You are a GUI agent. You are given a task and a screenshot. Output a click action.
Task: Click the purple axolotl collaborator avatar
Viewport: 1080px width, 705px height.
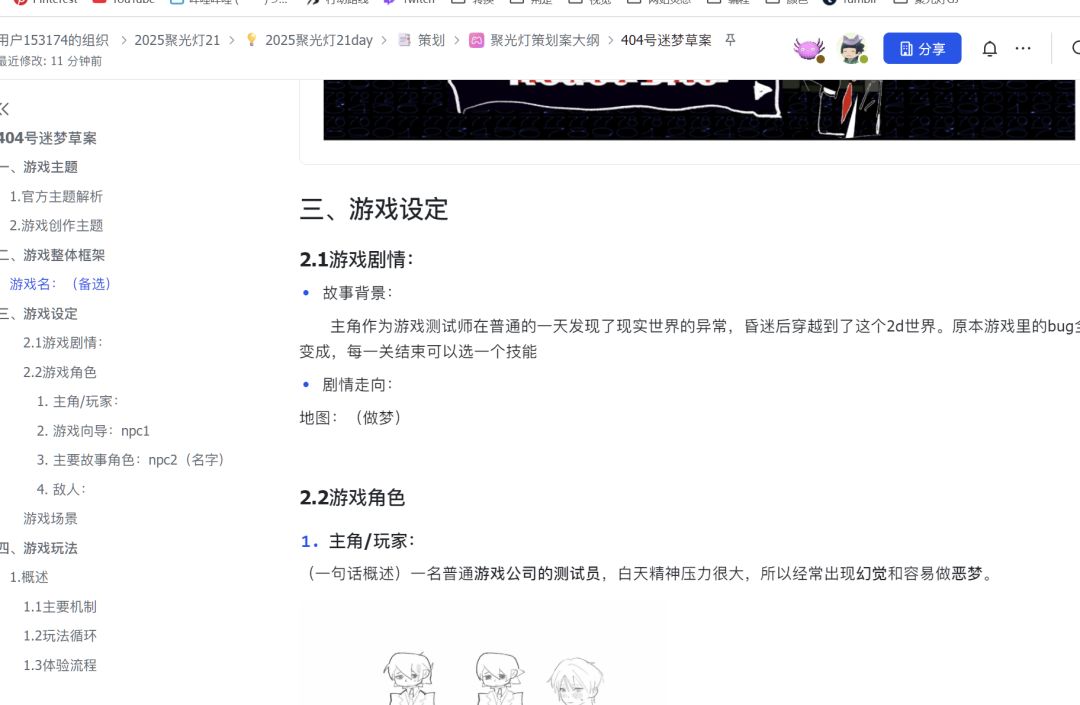[809, 50]
